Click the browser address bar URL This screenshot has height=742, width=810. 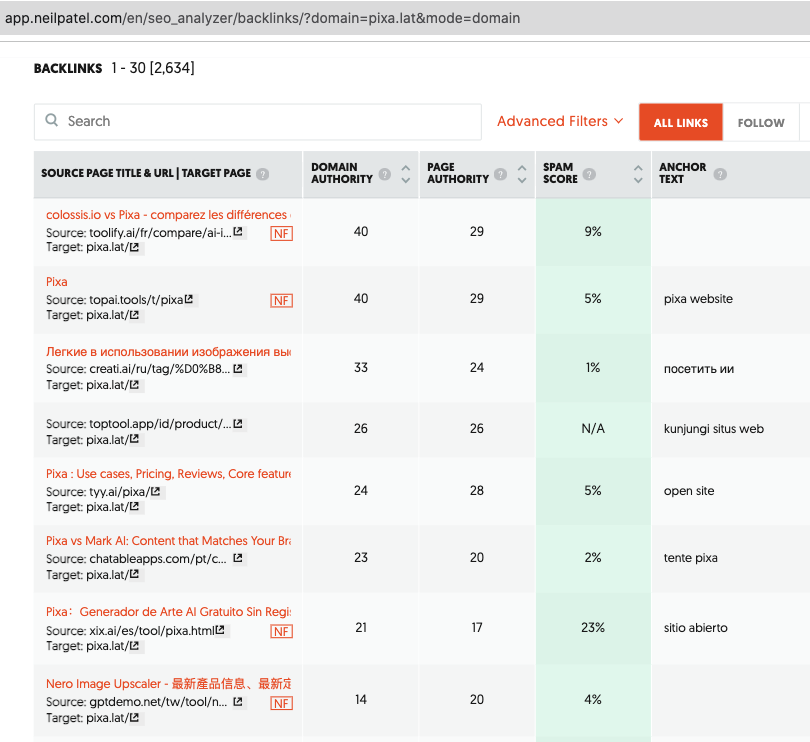263,18
